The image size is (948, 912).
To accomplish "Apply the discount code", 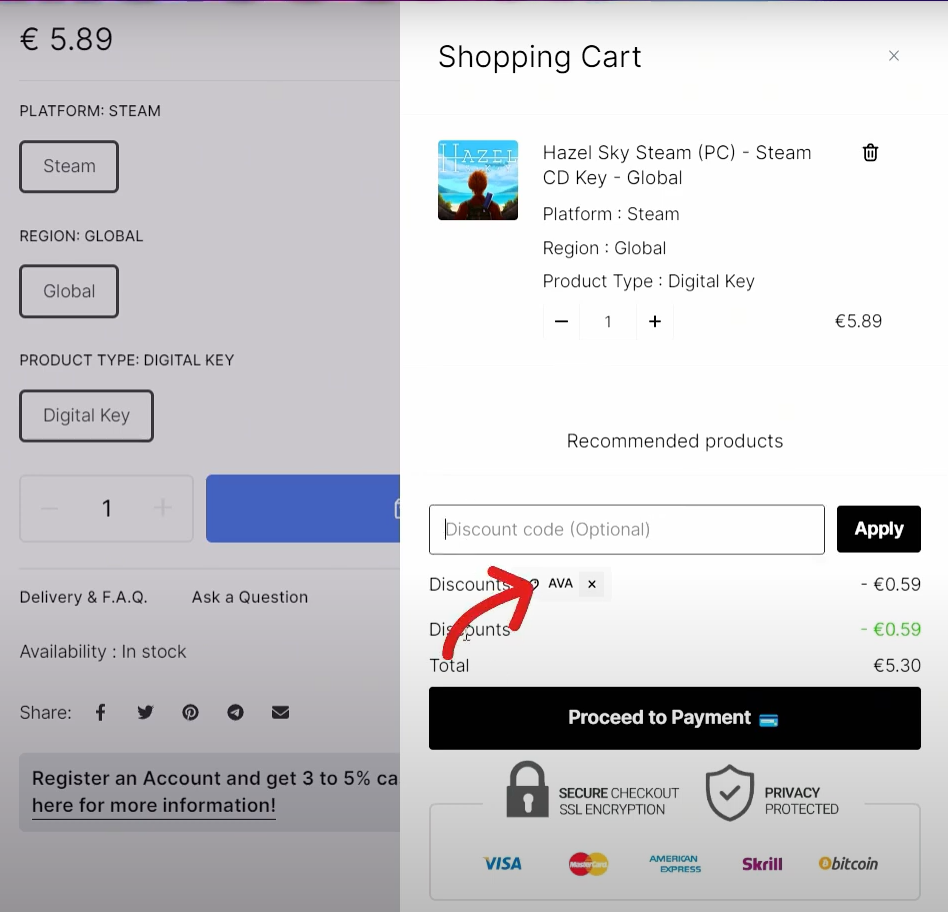I will (878, 529).
